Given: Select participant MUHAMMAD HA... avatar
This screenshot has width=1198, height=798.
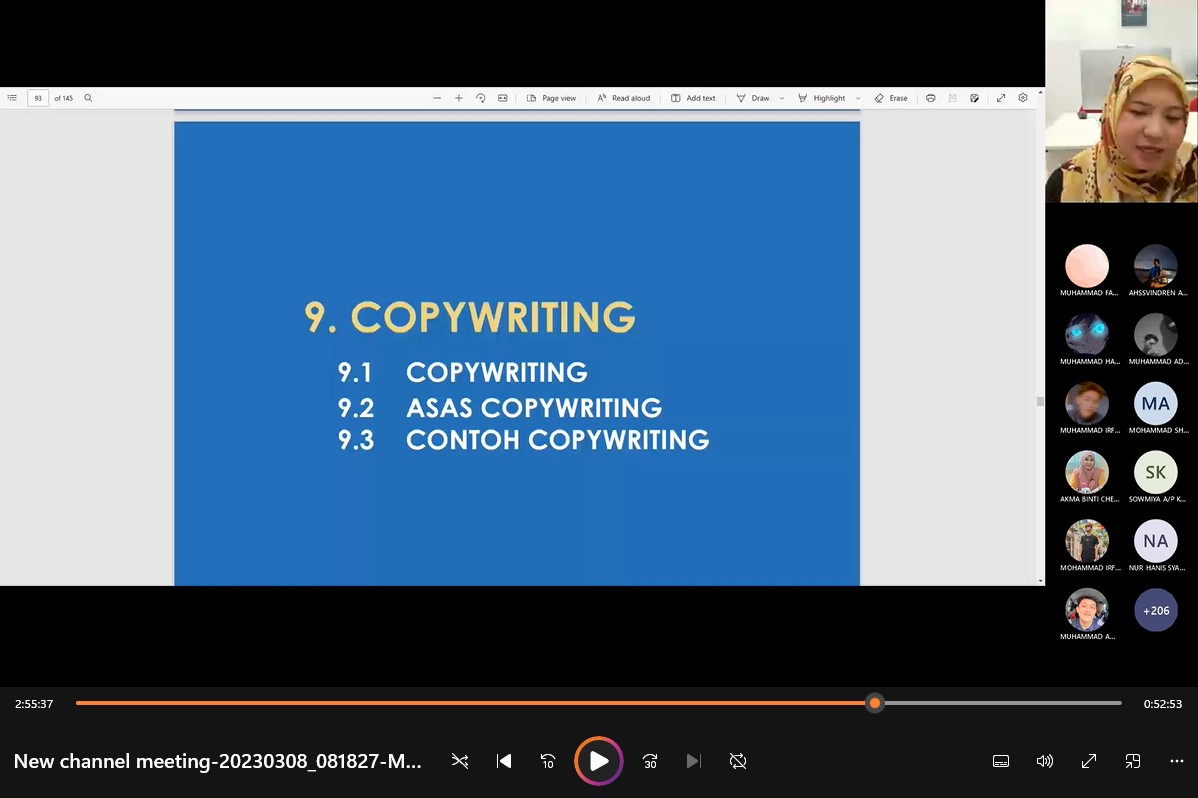Looking at the screenshot, I should (1086, 335).
